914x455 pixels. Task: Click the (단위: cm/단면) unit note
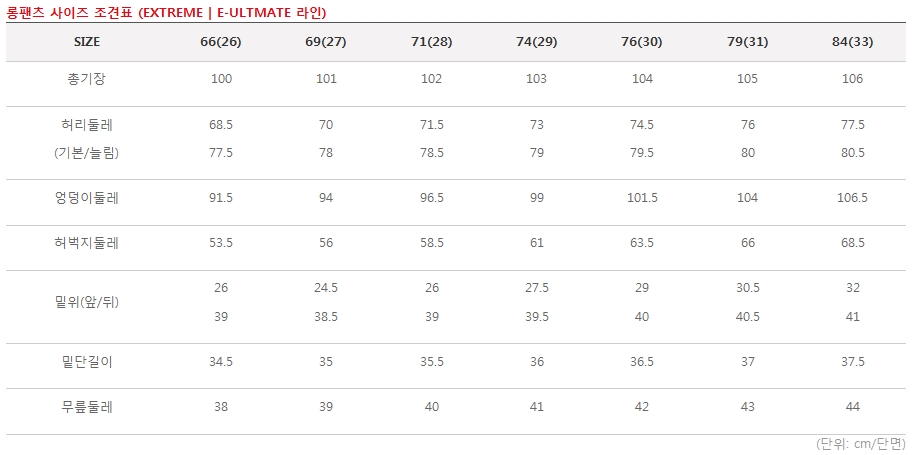pos(861,443)
